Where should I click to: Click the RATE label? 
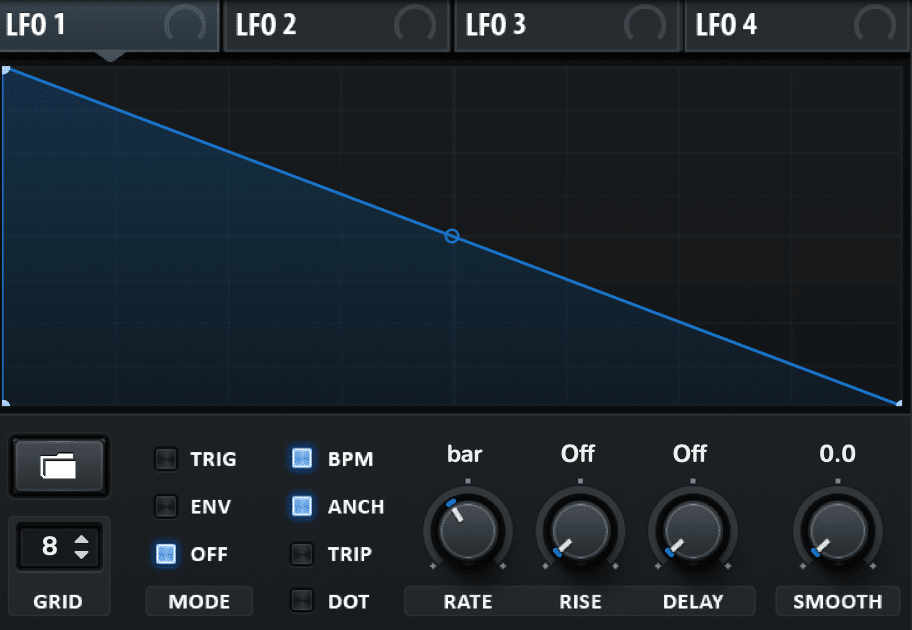coord(468,601)
